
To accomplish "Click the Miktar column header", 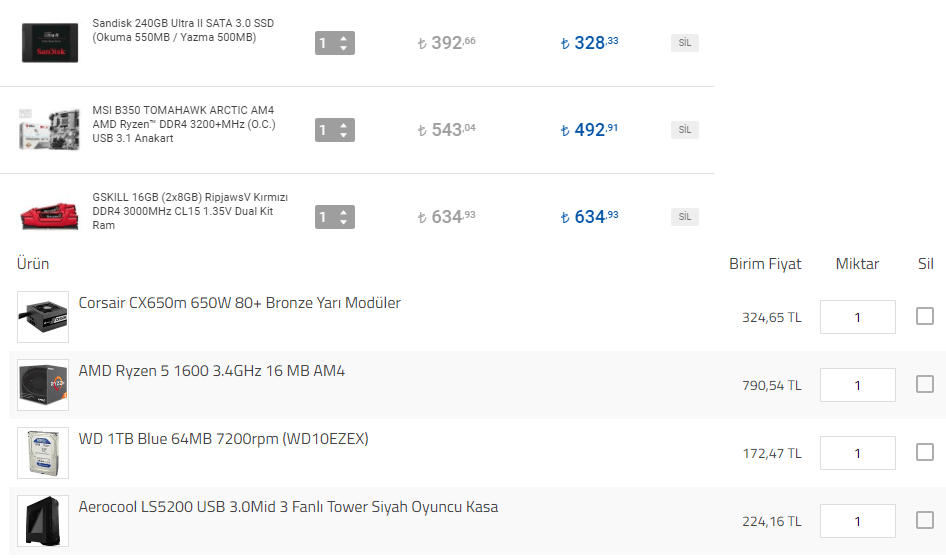I will point(857,264).
